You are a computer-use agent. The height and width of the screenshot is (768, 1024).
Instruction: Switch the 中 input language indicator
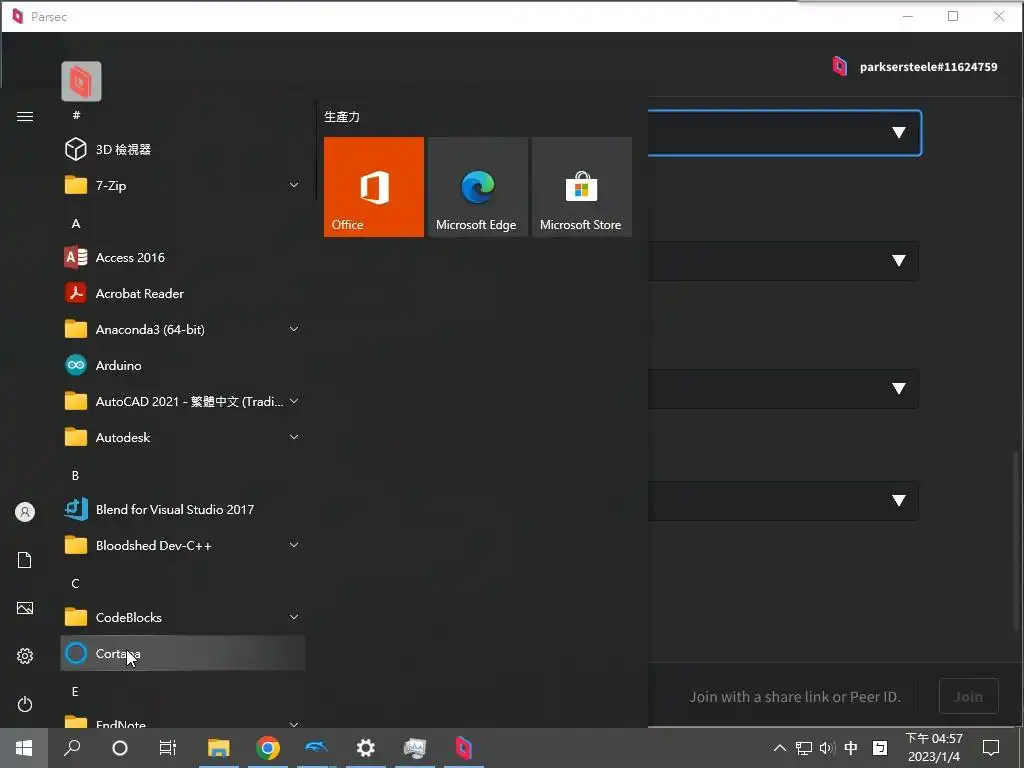[x=851, y=748]
